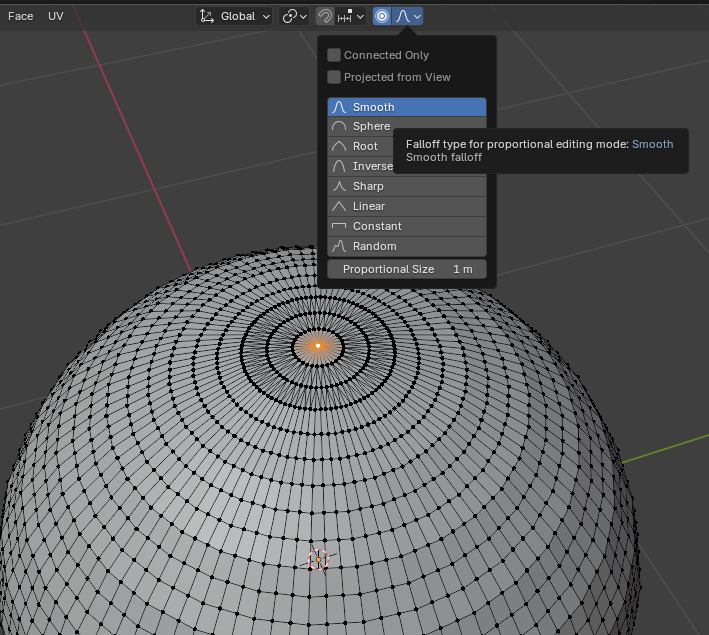709x635 pixels.
Task: Select the Random falloff option
Action: click(407, 246)
